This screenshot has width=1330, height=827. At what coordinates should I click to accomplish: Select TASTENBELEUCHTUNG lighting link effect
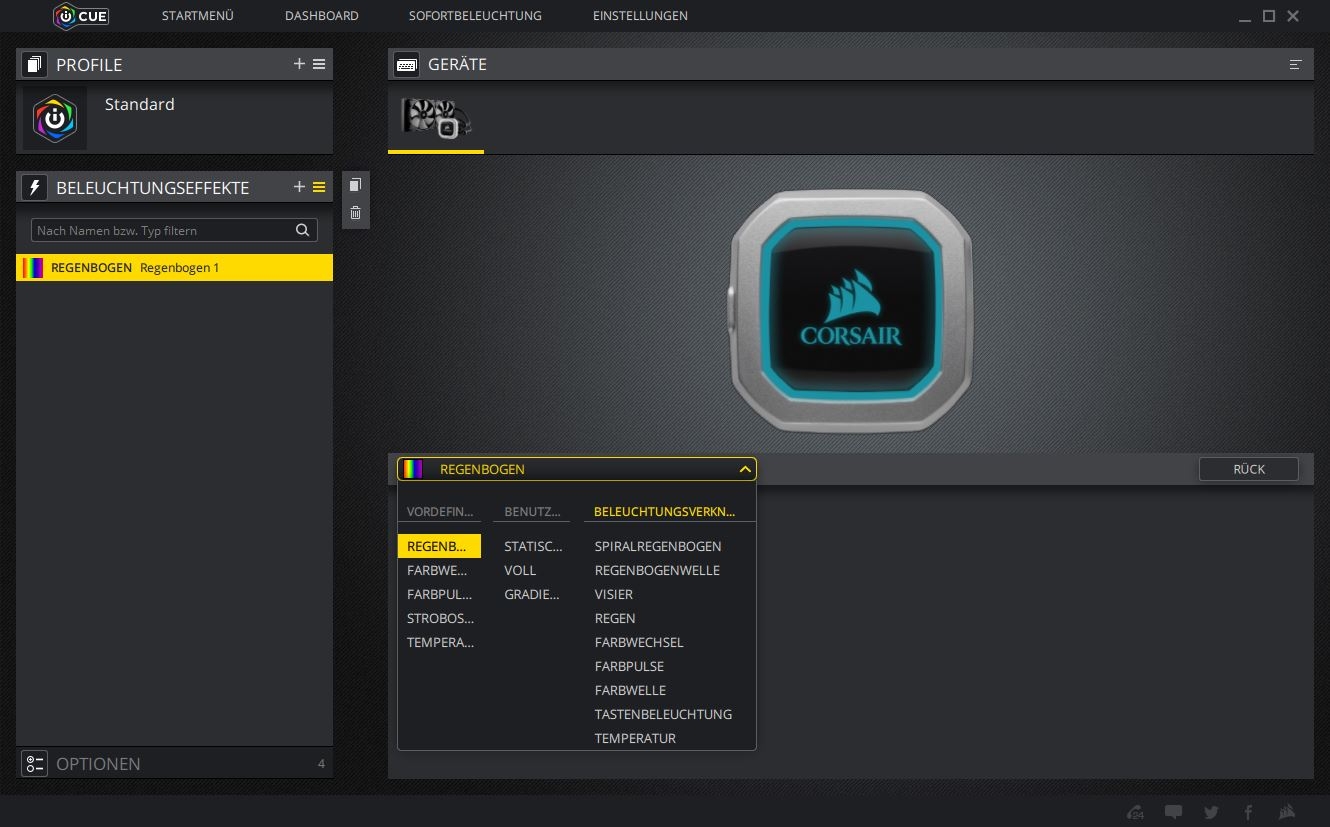663,714
